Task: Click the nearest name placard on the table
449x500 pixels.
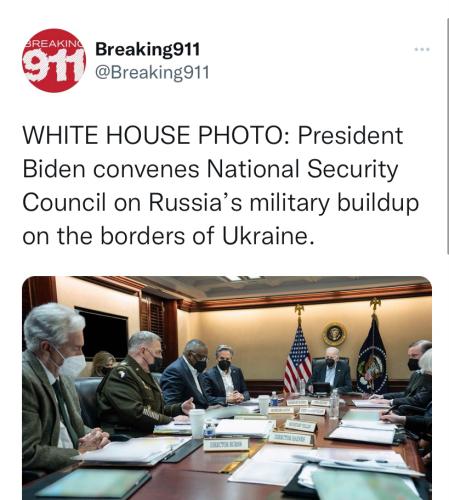Action: 226,445
